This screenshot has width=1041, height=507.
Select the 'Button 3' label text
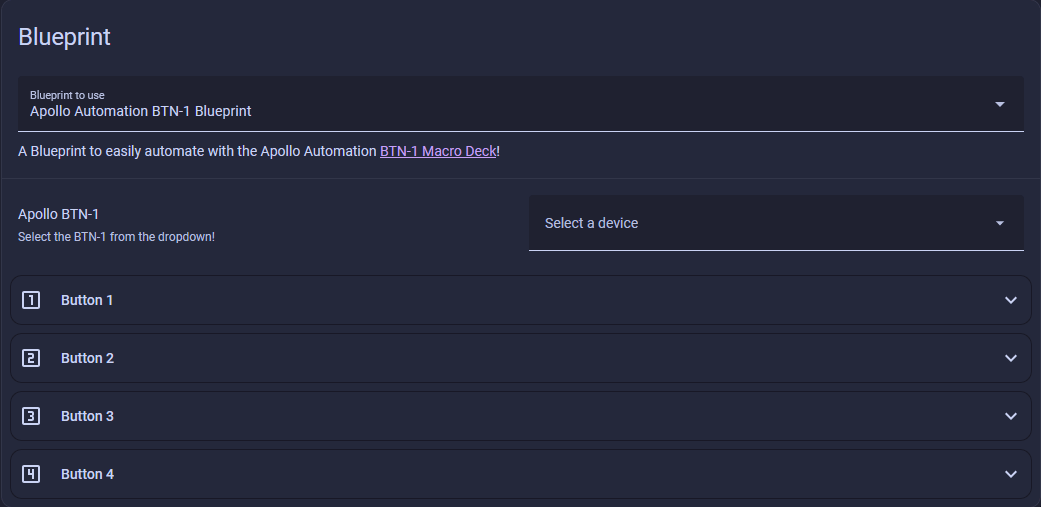click(x=87, y=416)
